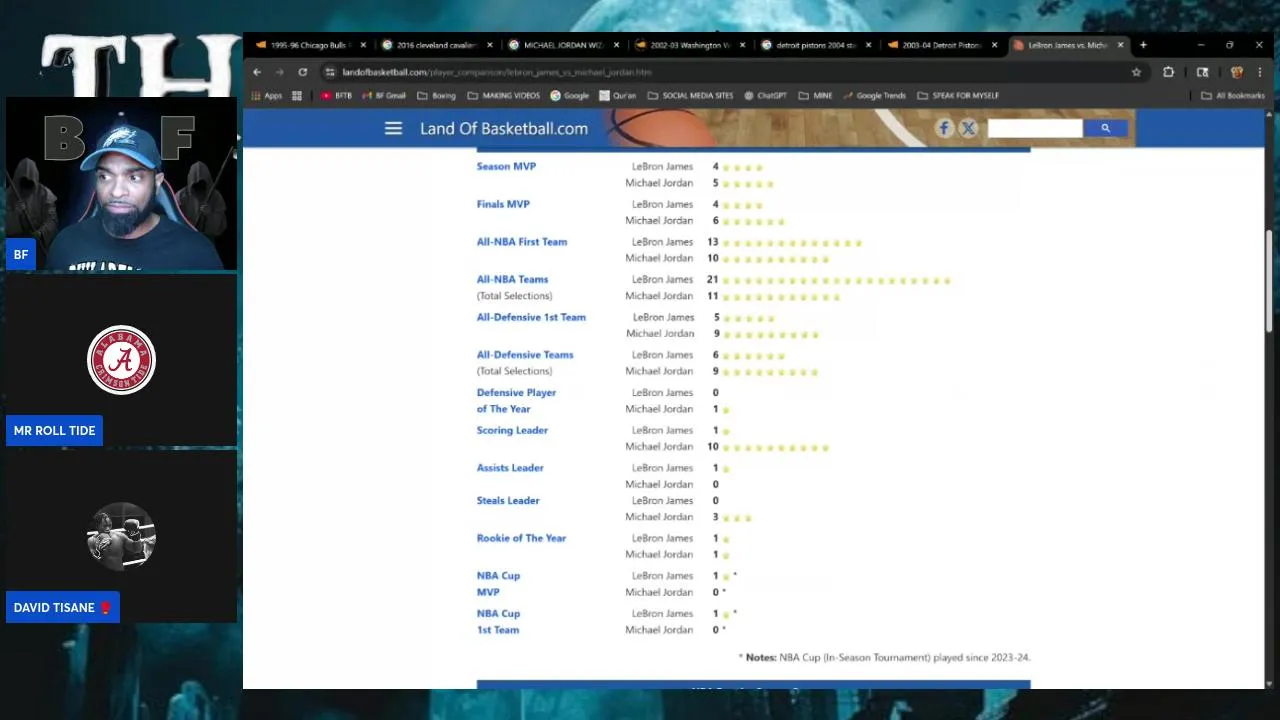1280x720 pixels.
Task: Open the Google bookmark
Action: pos(569,96)
